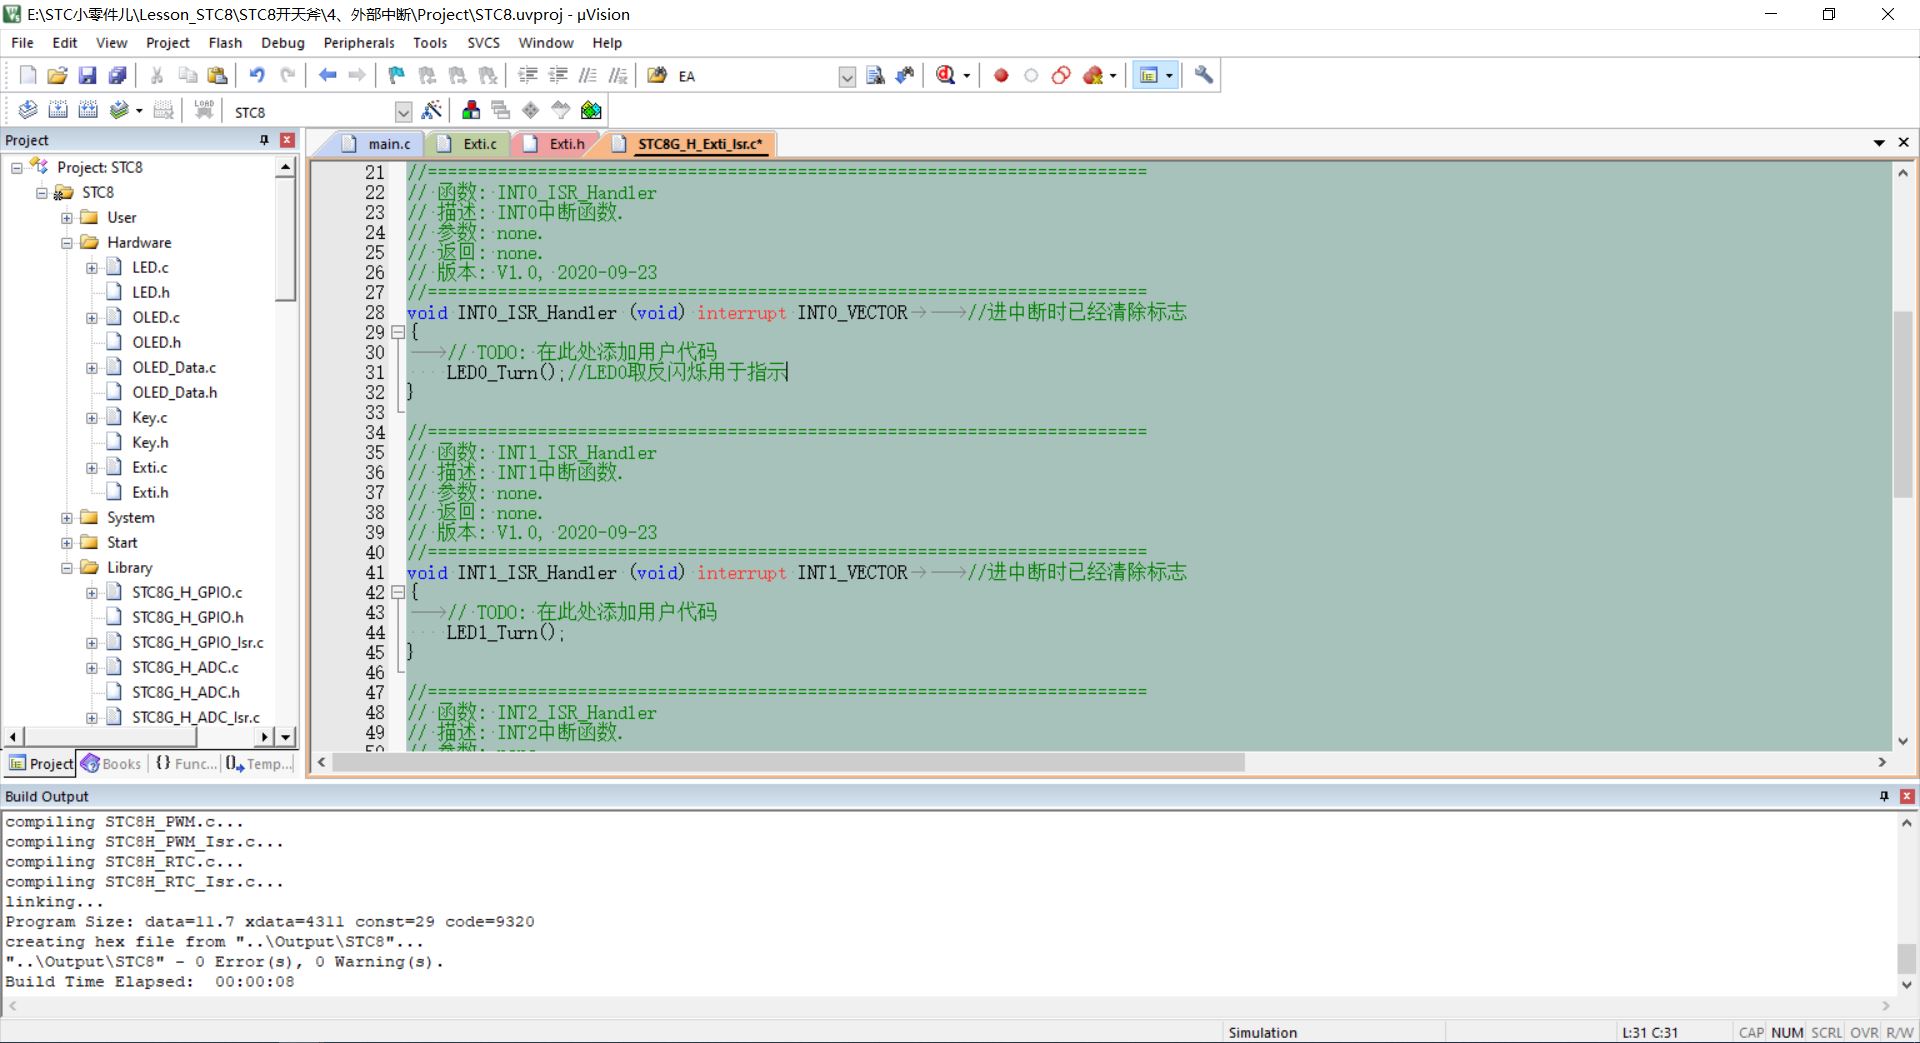Click the editor vertical scrollbar thumb
Image resolution: width=1920 pixels, height=1043 pixels.
coord(1903,404)
